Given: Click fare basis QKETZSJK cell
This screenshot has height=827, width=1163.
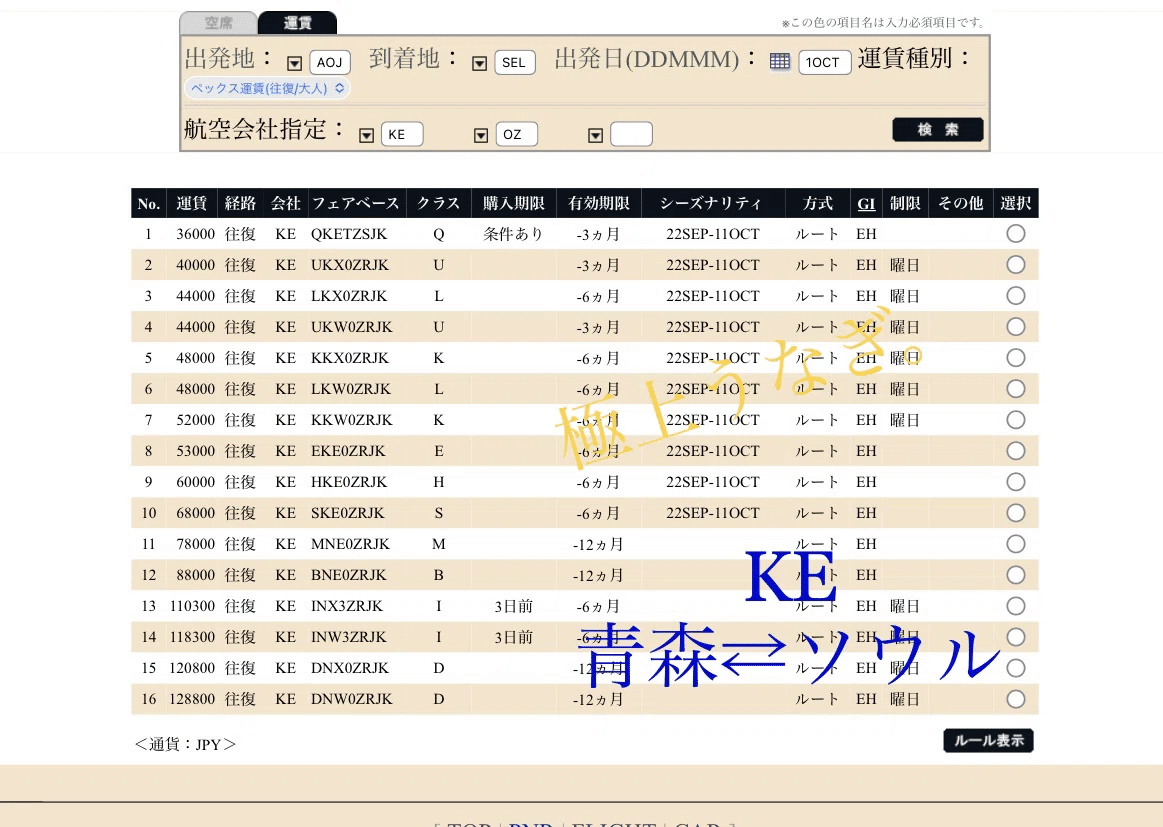Looking at the screenshot, I should (x=349, y=234).
